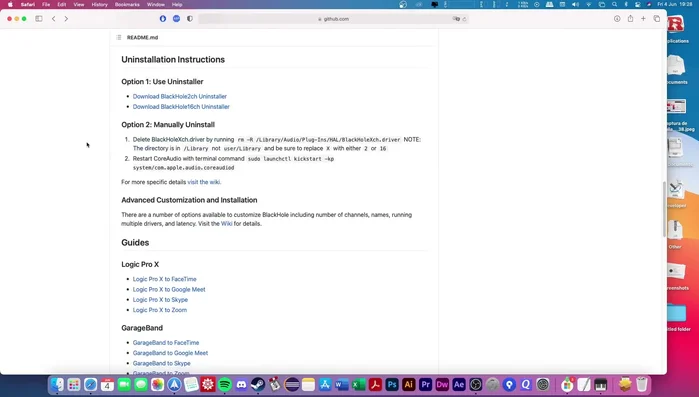Screen dimensions: 699x397
Task: Click the rm -R driver command text
Action: (x=319, y=139)
